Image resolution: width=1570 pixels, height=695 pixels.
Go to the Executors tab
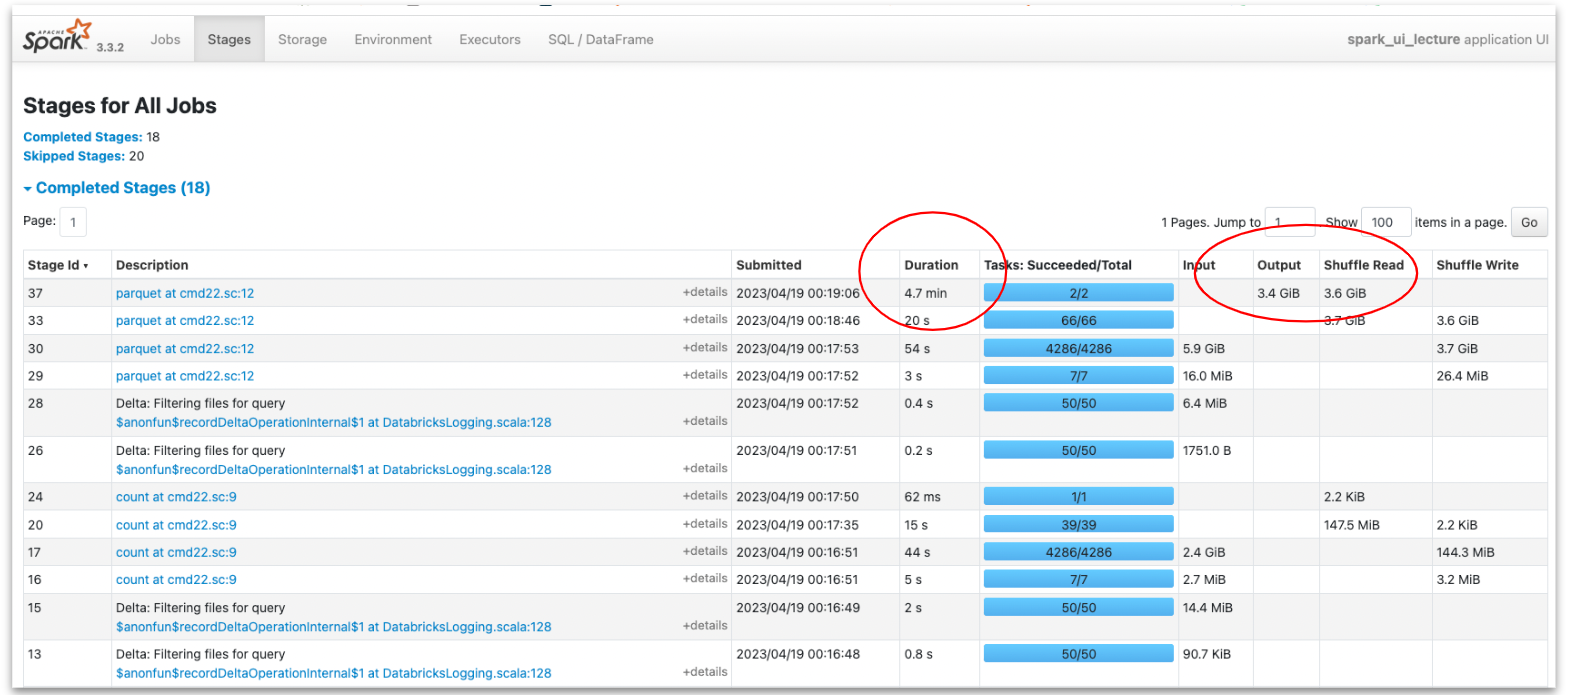[x=489, y=40]
